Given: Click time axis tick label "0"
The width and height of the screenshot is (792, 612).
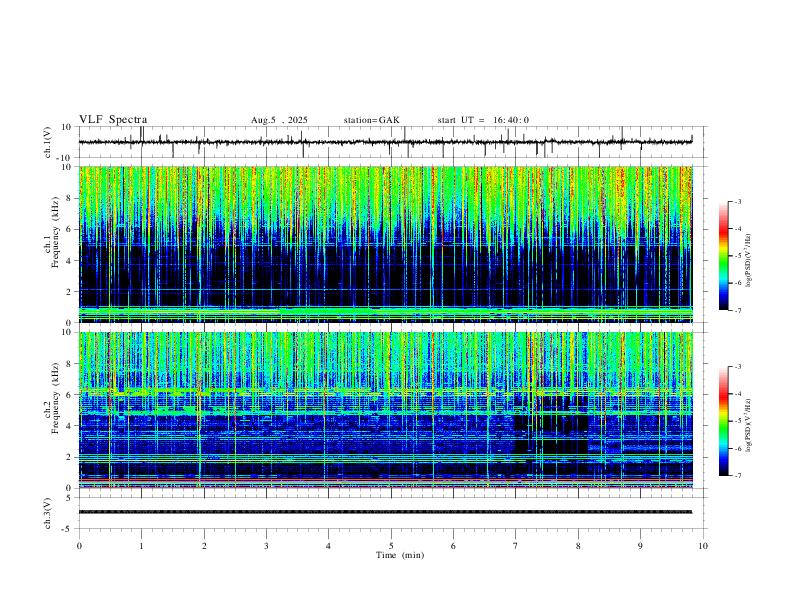Looking at the screenshot, I should pyautogui.click(x=79, y=546).
